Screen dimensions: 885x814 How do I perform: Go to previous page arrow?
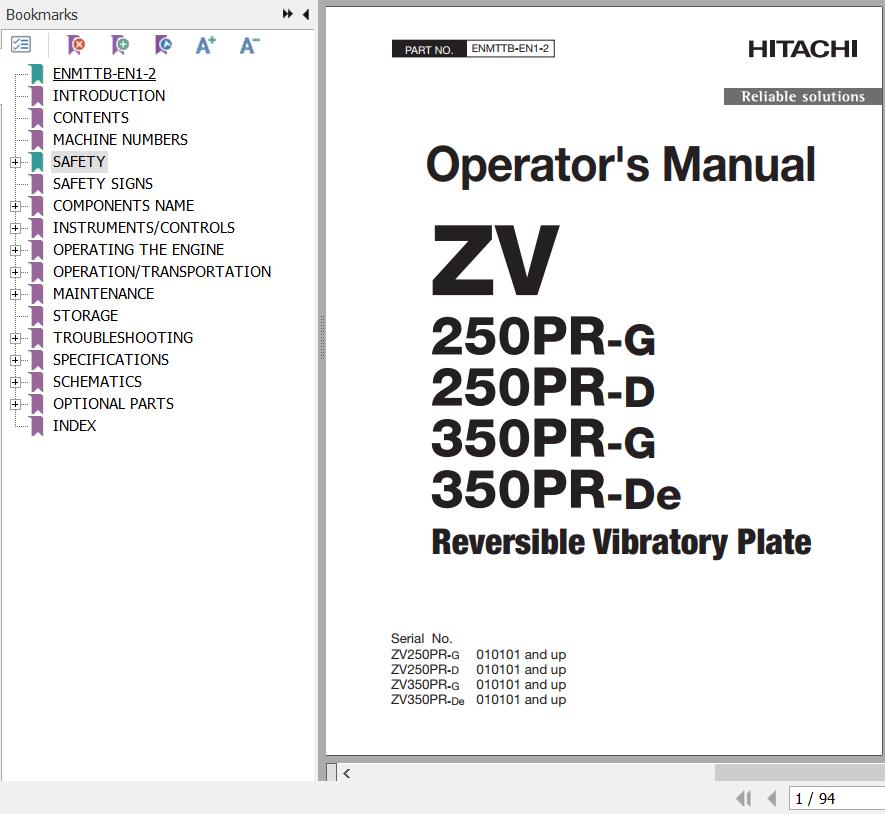coord(771,798)
